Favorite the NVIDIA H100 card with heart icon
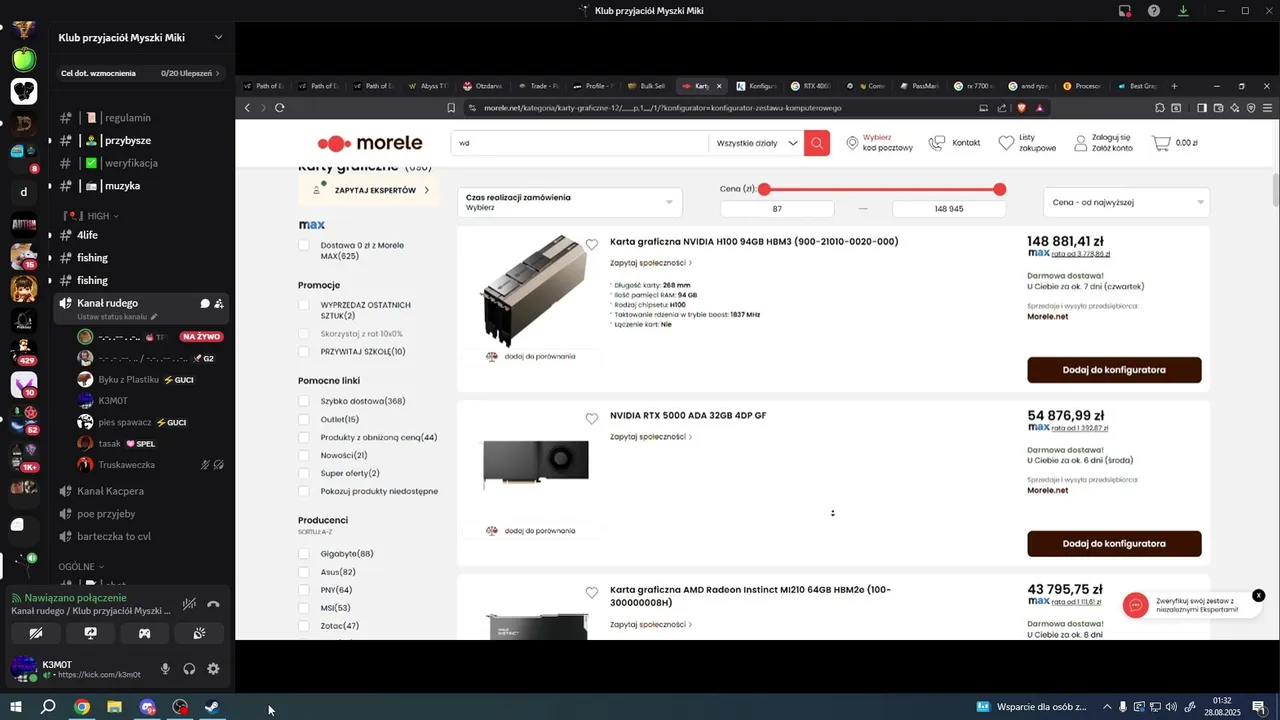1280x720 pixels. pos(592,244)
